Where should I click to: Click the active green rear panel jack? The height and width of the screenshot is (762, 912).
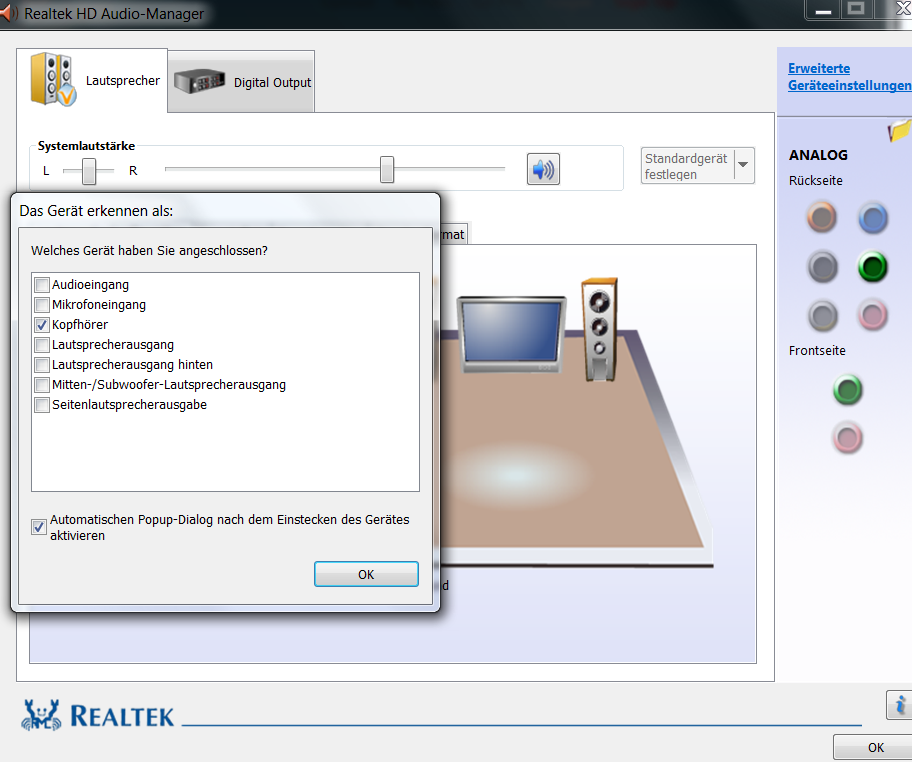(x=872, y=267)
